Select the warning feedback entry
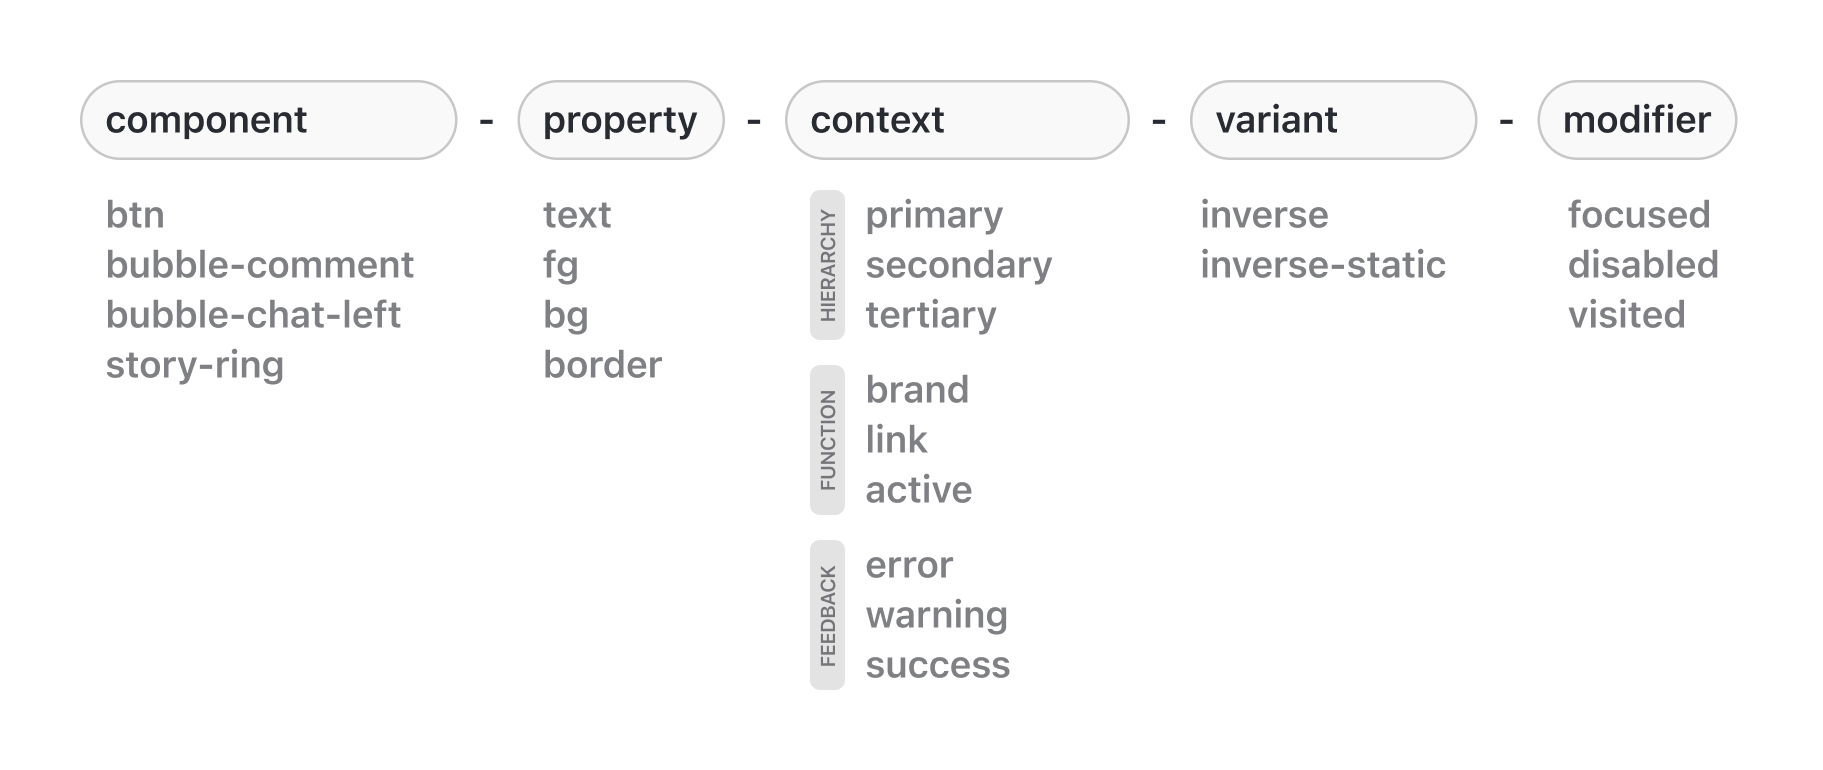This screenshot has height=770, width=1823. tap(936, 615)
